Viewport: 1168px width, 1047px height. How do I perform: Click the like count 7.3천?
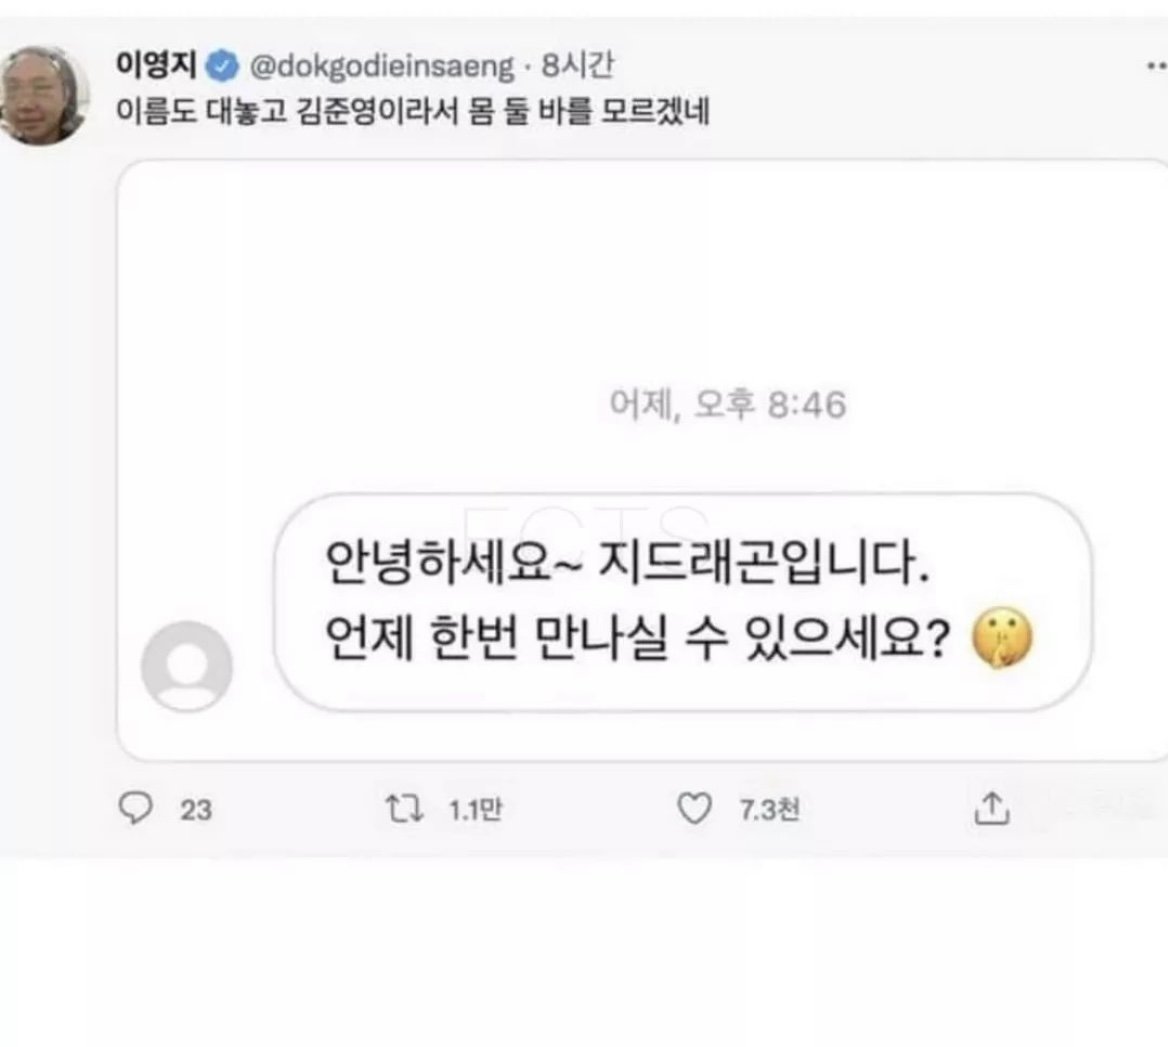(x=769, y=809)
